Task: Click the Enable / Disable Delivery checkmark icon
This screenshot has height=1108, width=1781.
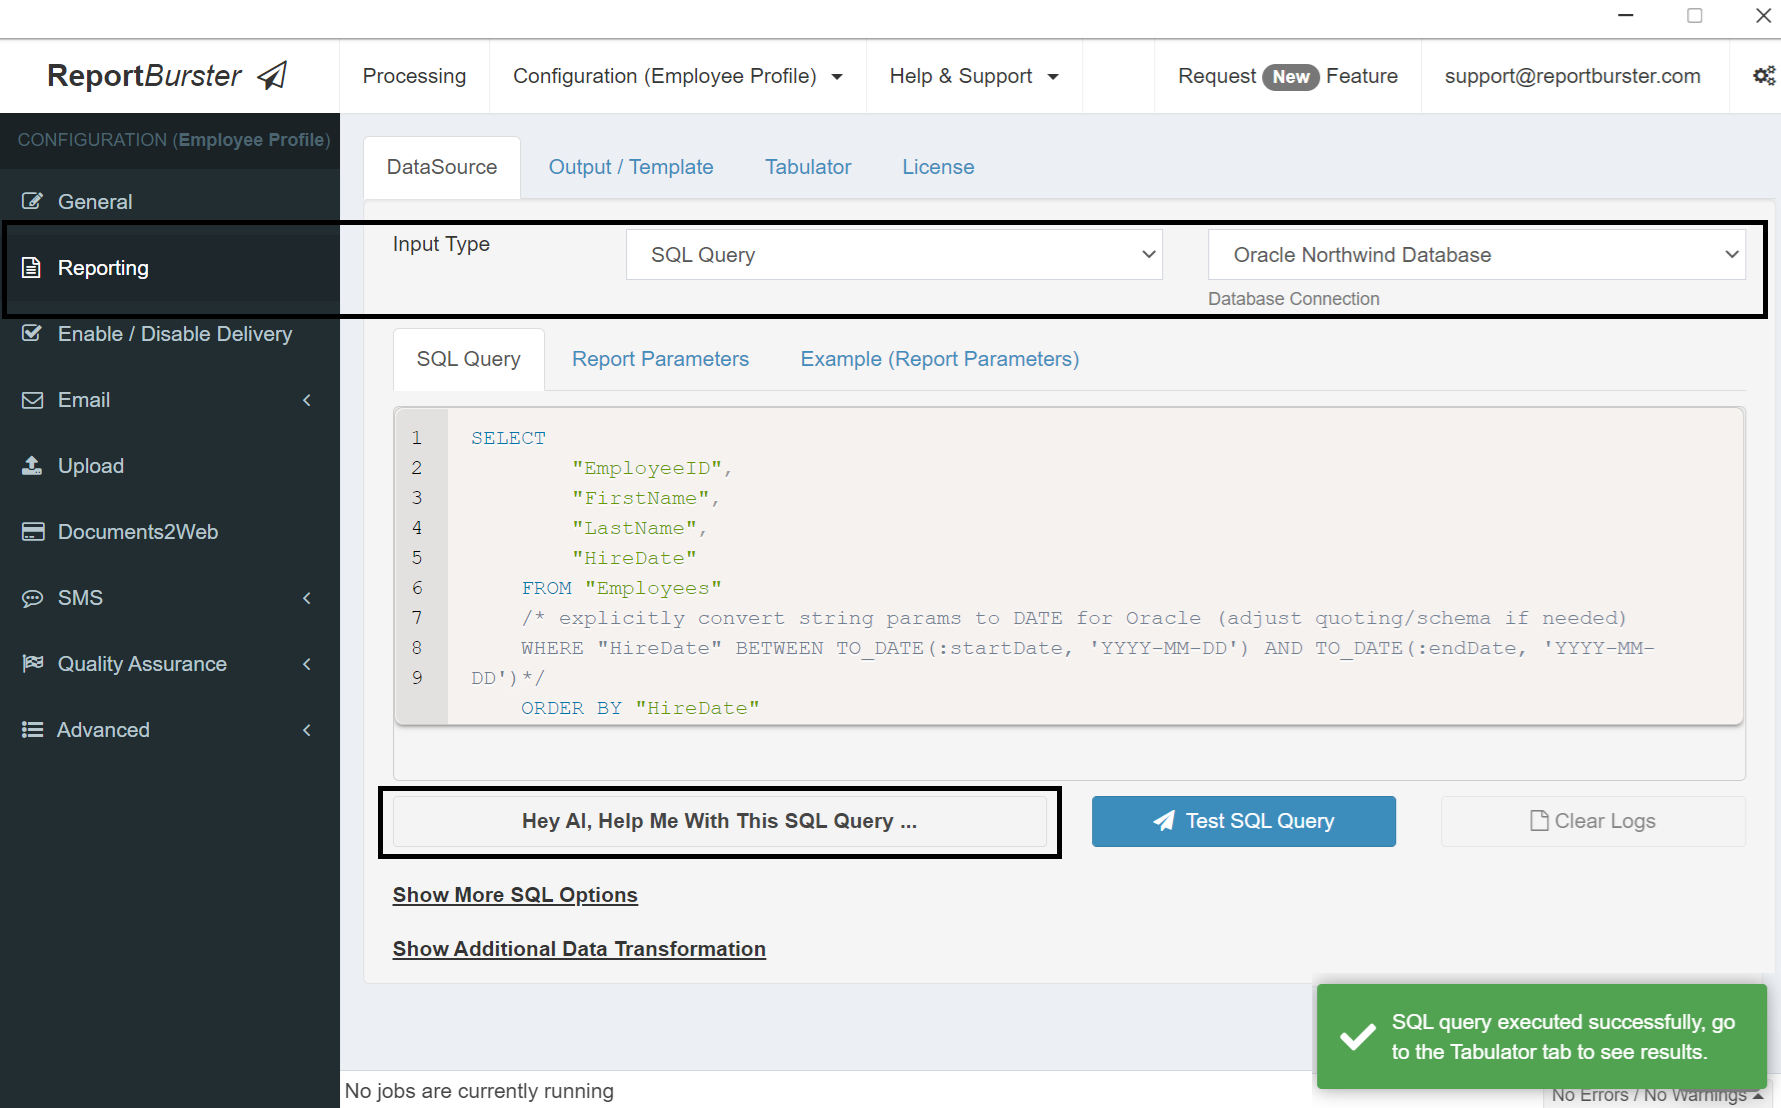Action: click(x=31, y=333)
